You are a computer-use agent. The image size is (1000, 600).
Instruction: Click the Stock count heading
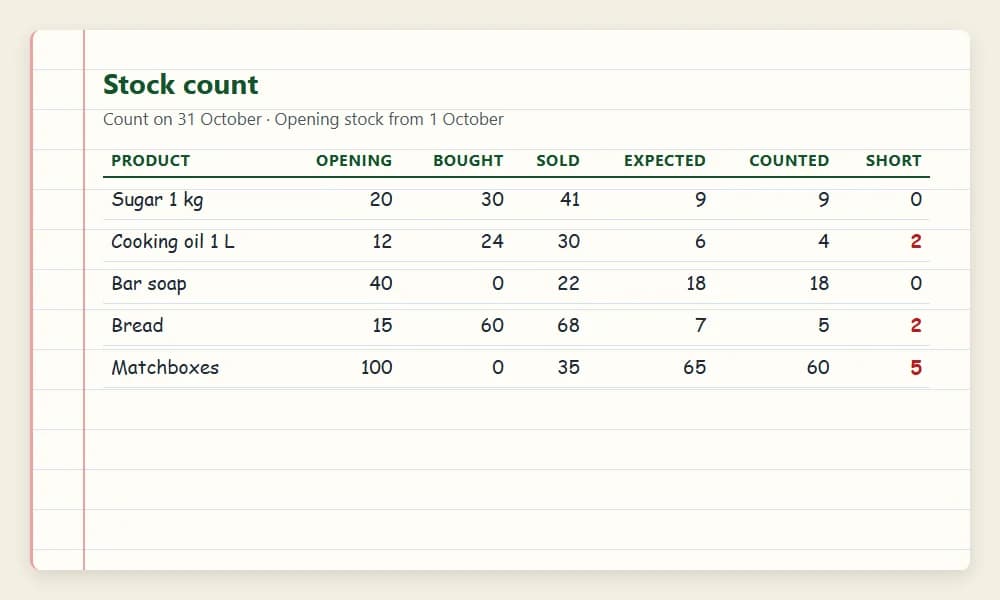pyautogui.click(x=180, y=85)
